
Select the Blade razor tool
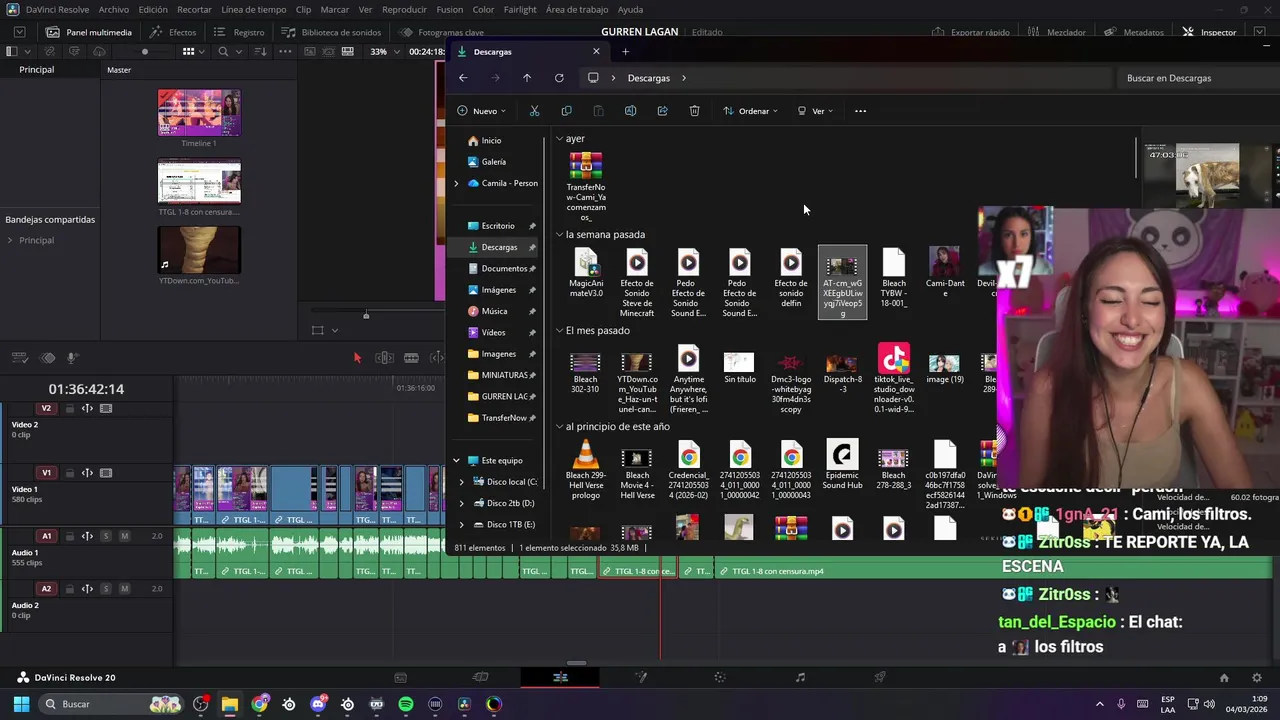tap(411, 358)
